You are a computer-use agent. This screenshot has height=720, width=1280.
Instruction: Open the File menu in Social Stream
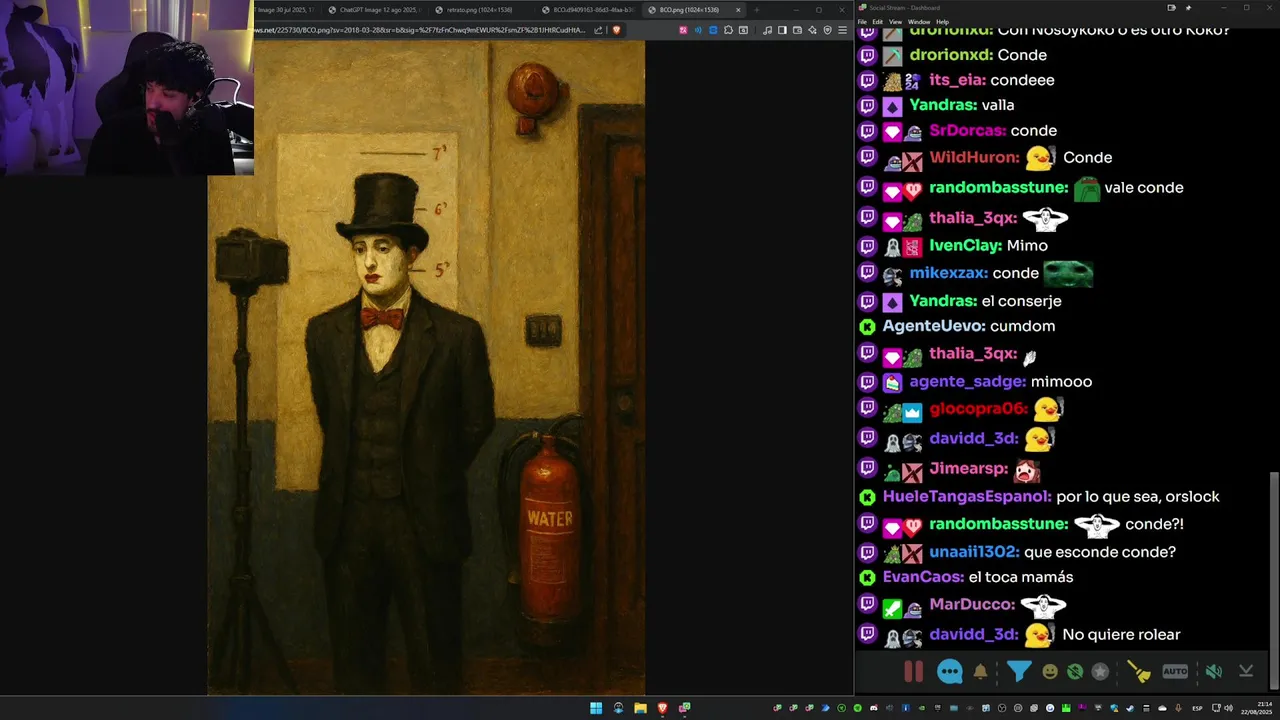(863, 21)
